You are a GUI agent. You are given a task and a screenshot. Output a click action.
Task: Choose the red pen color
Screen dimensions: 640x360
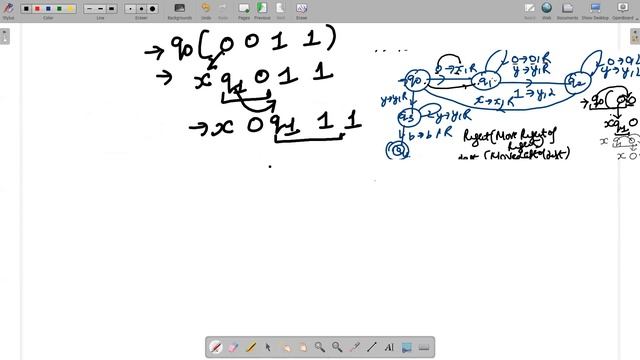tap(37, 9)
